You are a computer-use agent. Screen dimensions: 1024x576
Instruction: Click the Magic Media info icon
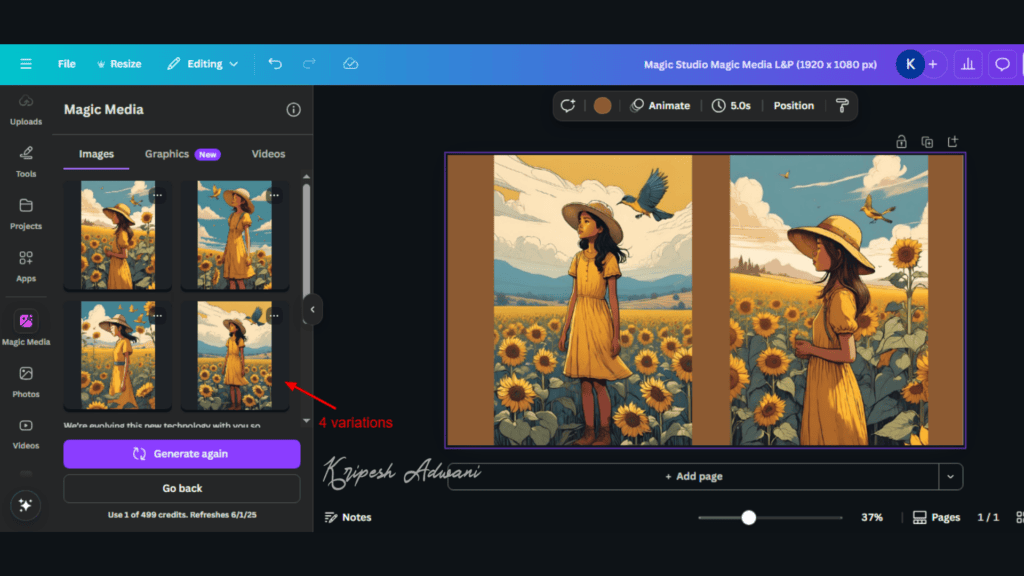pyautogui.click(x=292, y=110)
